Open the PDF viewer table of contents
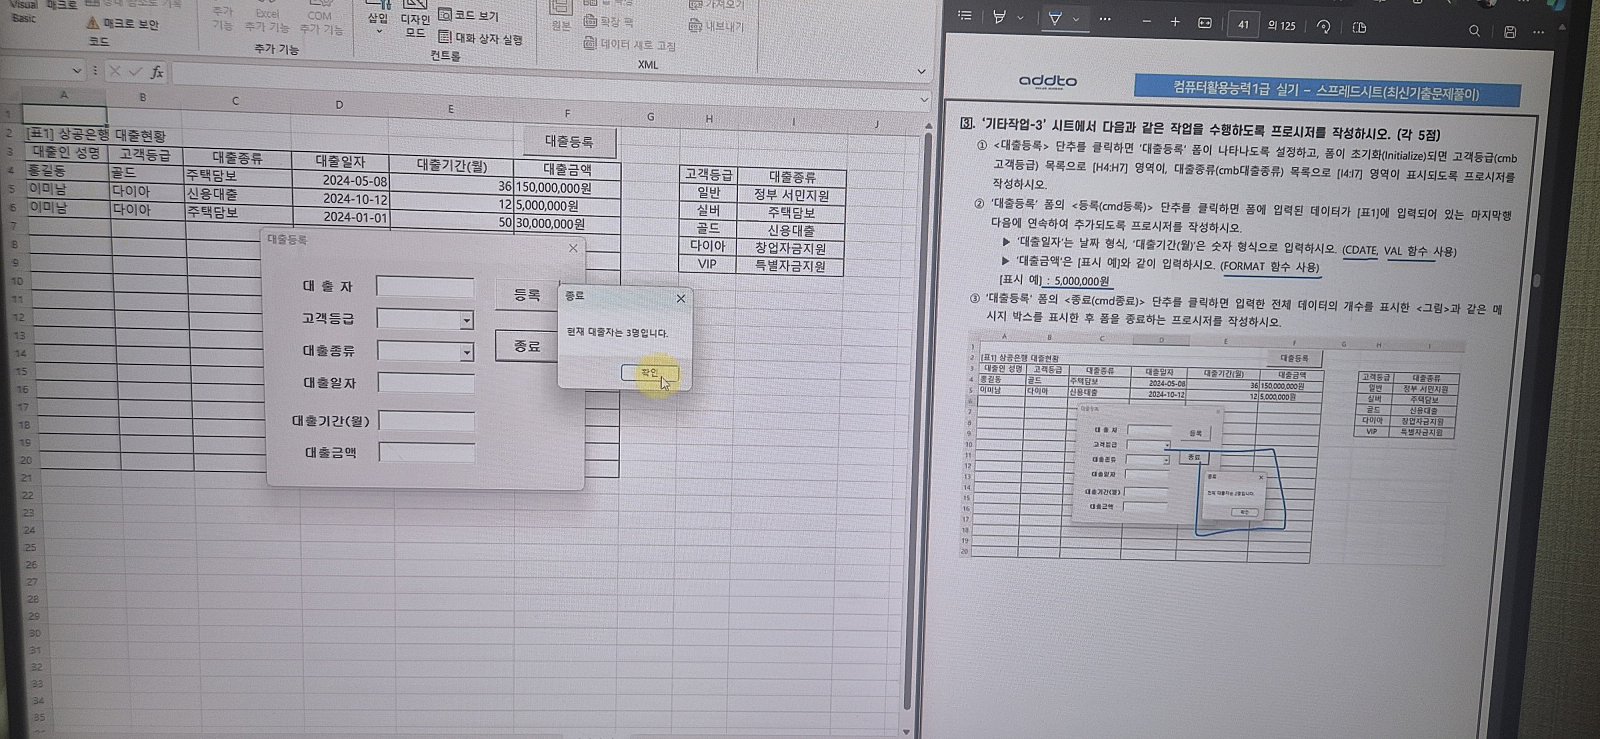Image resolution: width=1600 pixels, height=739 pixels. (964, 16)
